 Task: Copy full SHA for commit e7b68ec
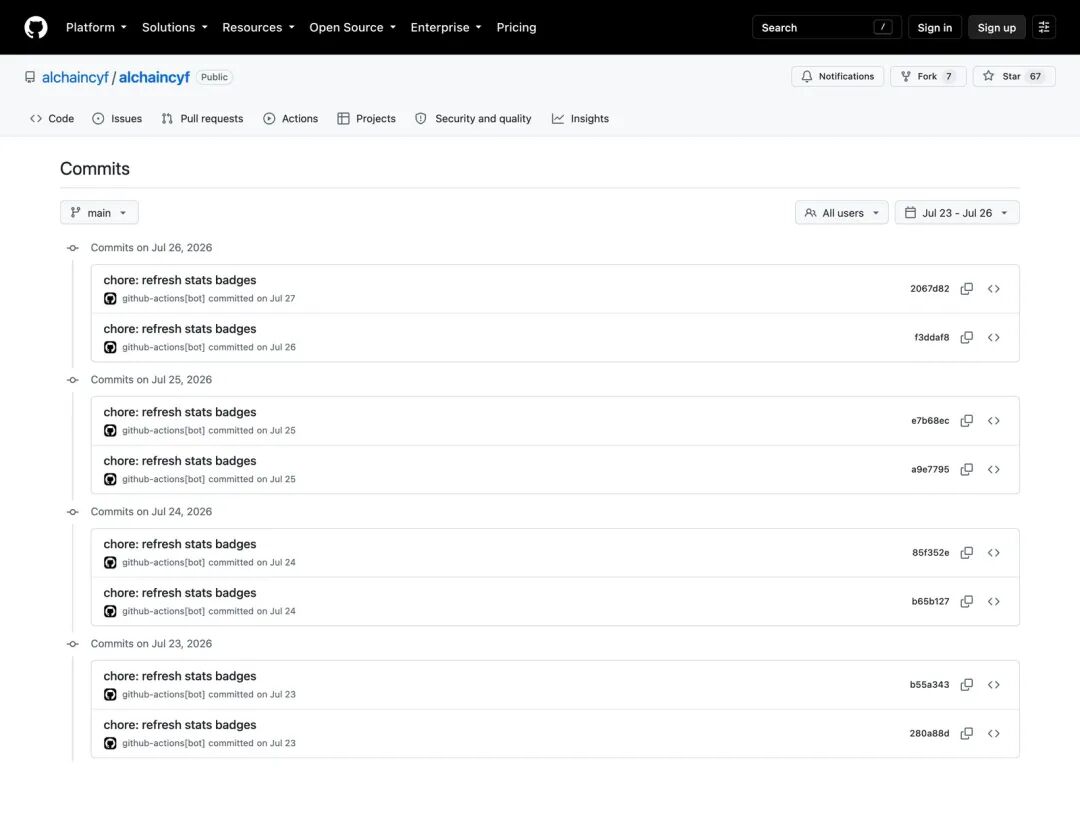click(966, 421)
